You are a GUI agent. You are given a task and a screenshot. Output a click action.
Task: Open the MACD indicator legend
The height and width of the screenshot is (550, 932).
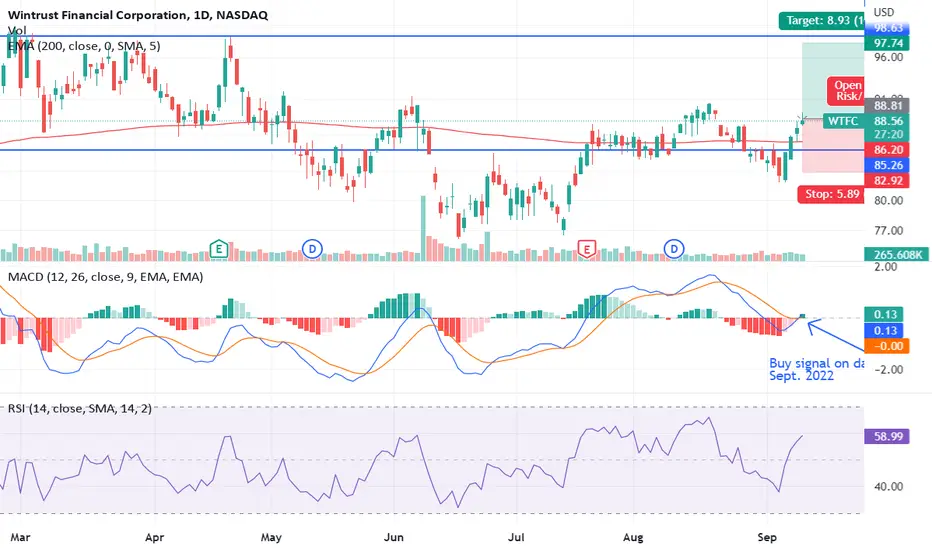105,276
